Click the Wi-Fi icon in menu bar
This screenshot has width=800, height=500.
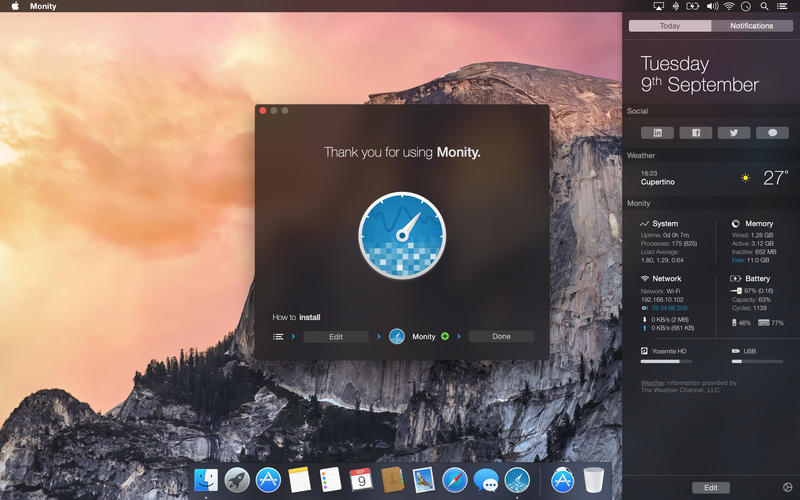[729, 6]
